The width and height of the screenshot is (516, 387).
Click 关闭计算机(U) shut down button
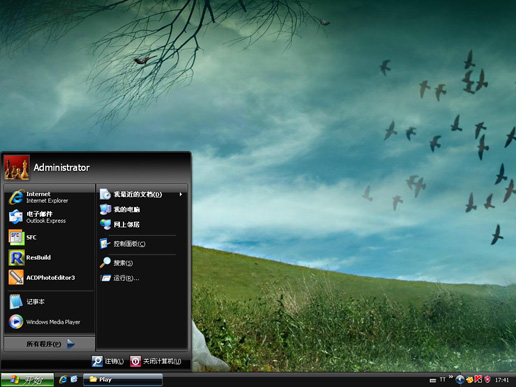point(156,361)
